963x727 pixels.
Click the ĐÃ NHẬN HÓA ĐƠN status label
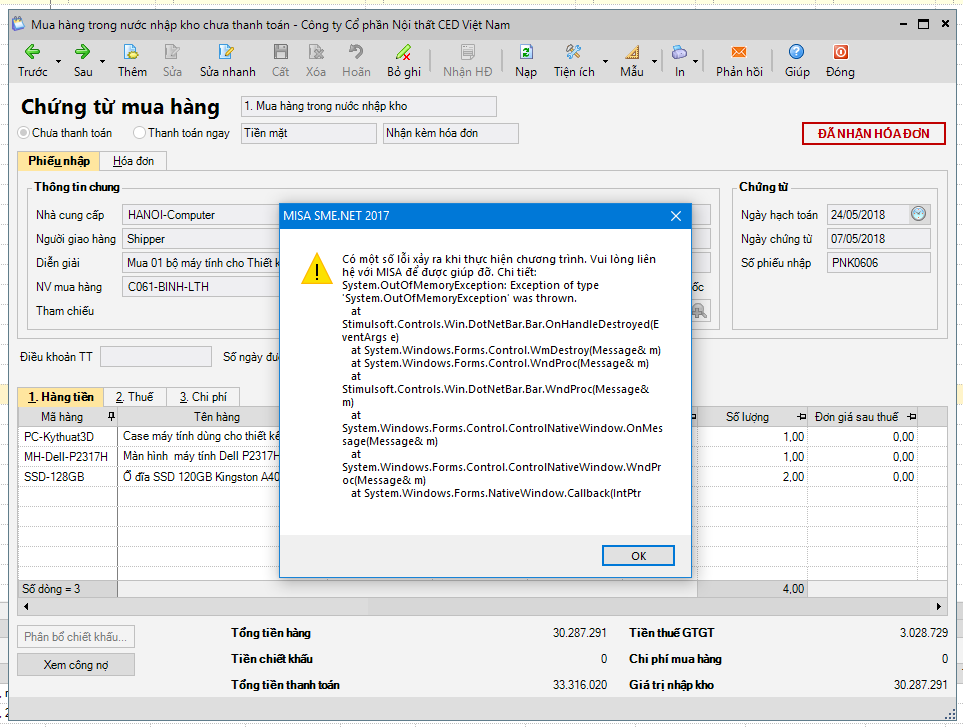coord(873,133)
